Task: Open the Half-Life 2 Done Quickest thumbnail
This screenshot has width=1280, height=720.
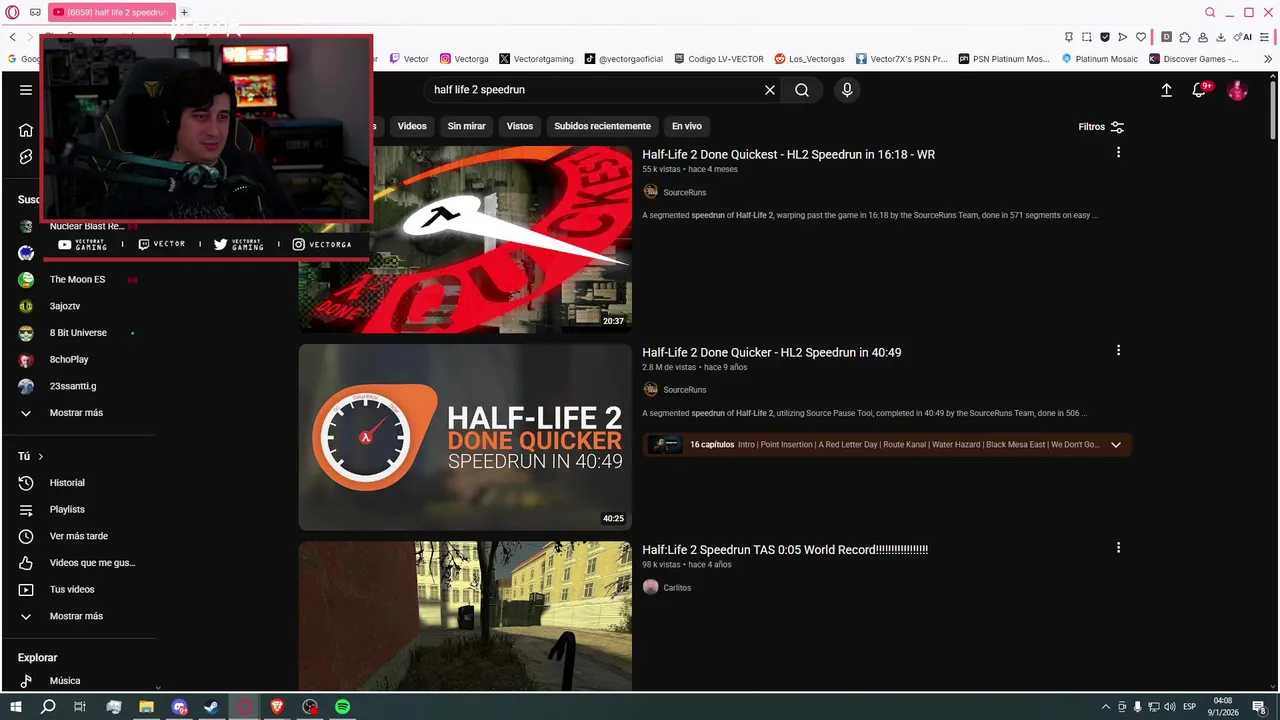Action: pyautogui.click(x=465, y=240)
